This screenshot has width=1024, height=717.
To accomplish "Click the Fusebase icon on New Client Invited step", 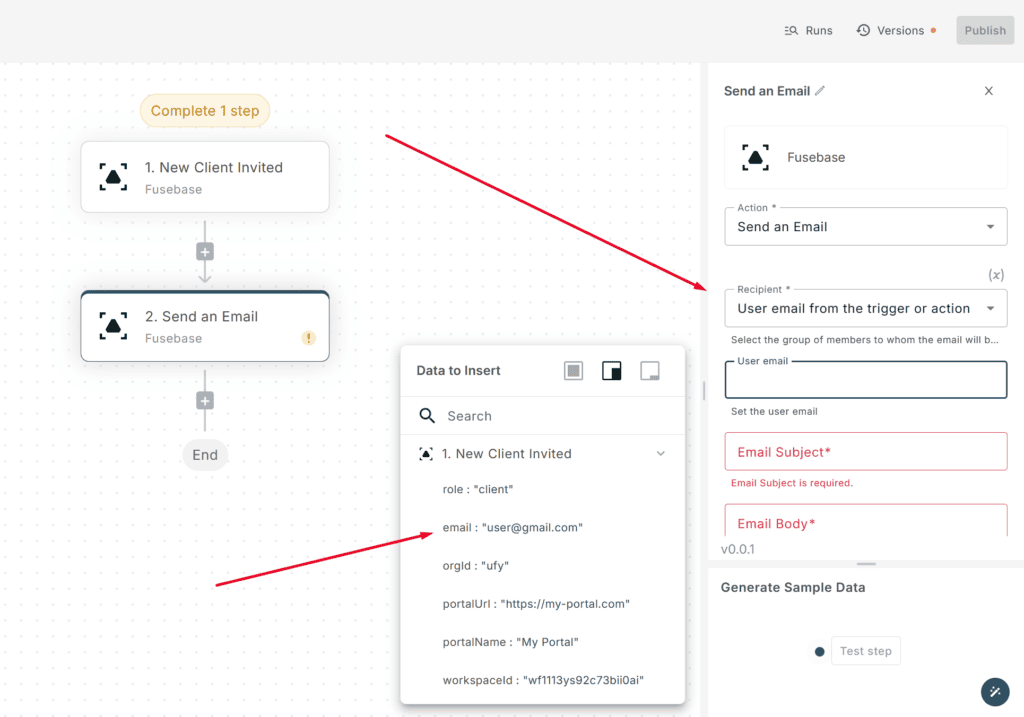I will (113, 177).
